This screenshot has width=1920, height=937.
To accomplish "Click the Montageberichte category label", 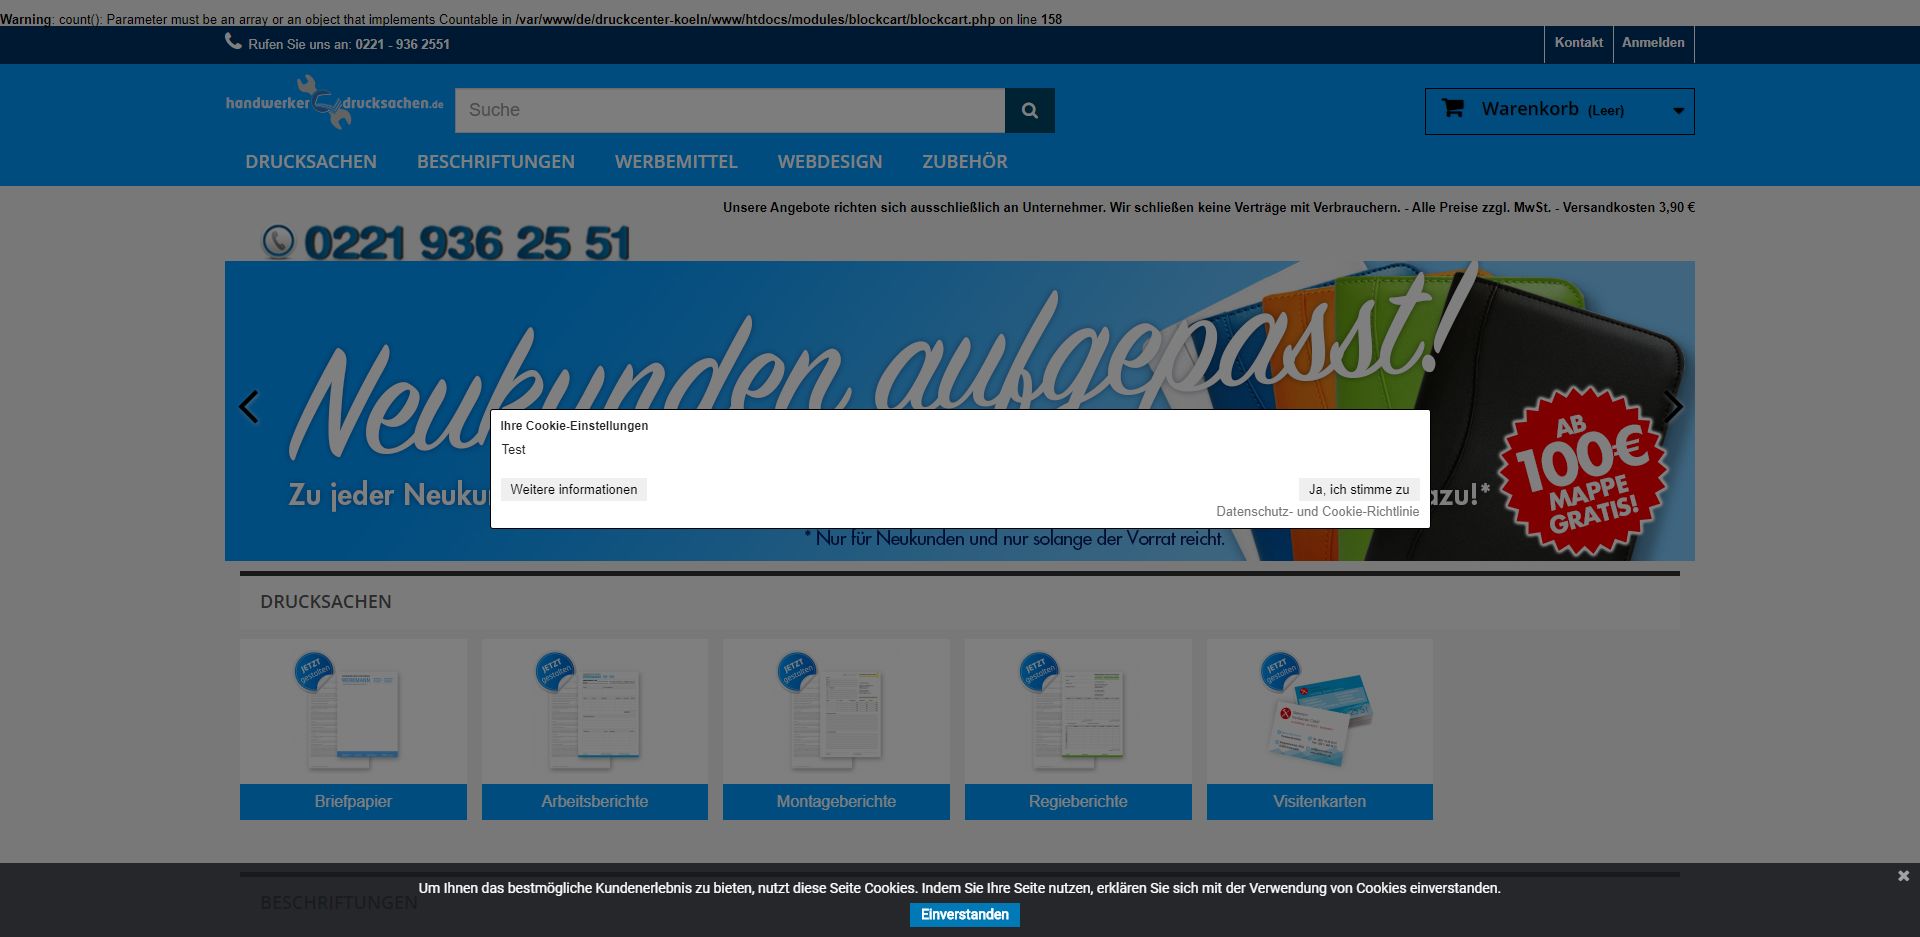I will click(x=836, y=802).
